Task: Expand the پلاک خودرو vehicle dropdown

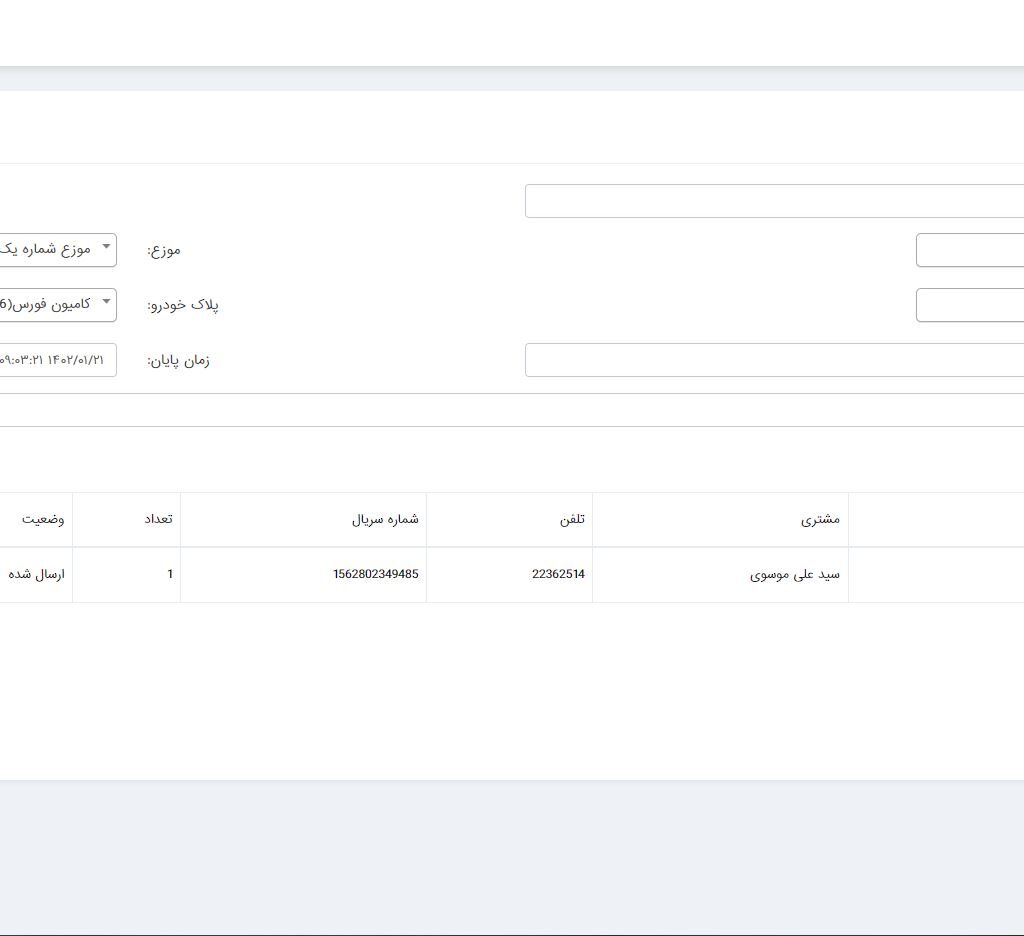Action: coord(56,305)
